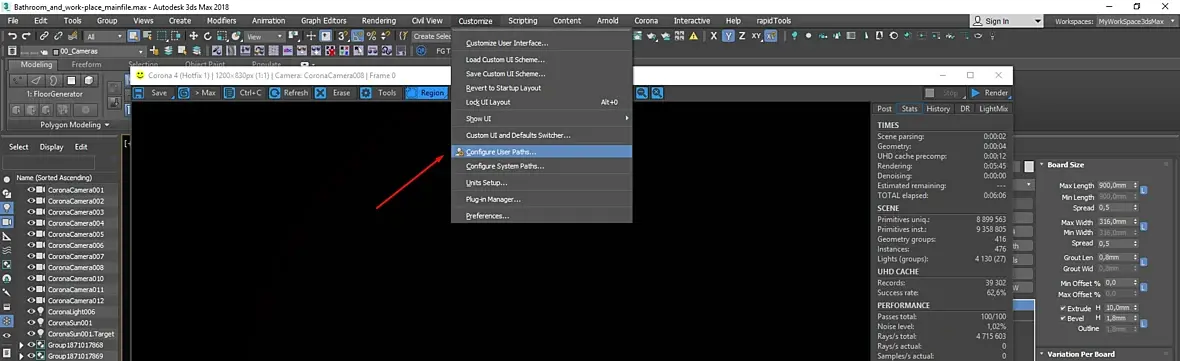Click the Undo arrow icon
The image size is (1180, 361).
click(x=12, y=36)
